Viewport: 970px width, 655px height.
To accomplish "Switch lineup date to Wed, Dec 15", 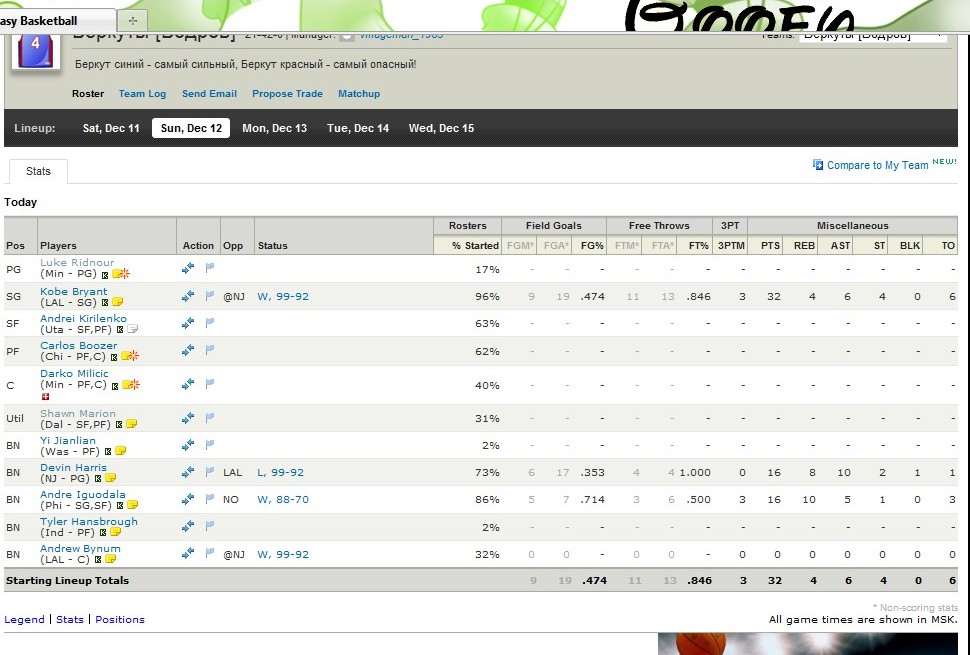I will click(x=442, y=128).
